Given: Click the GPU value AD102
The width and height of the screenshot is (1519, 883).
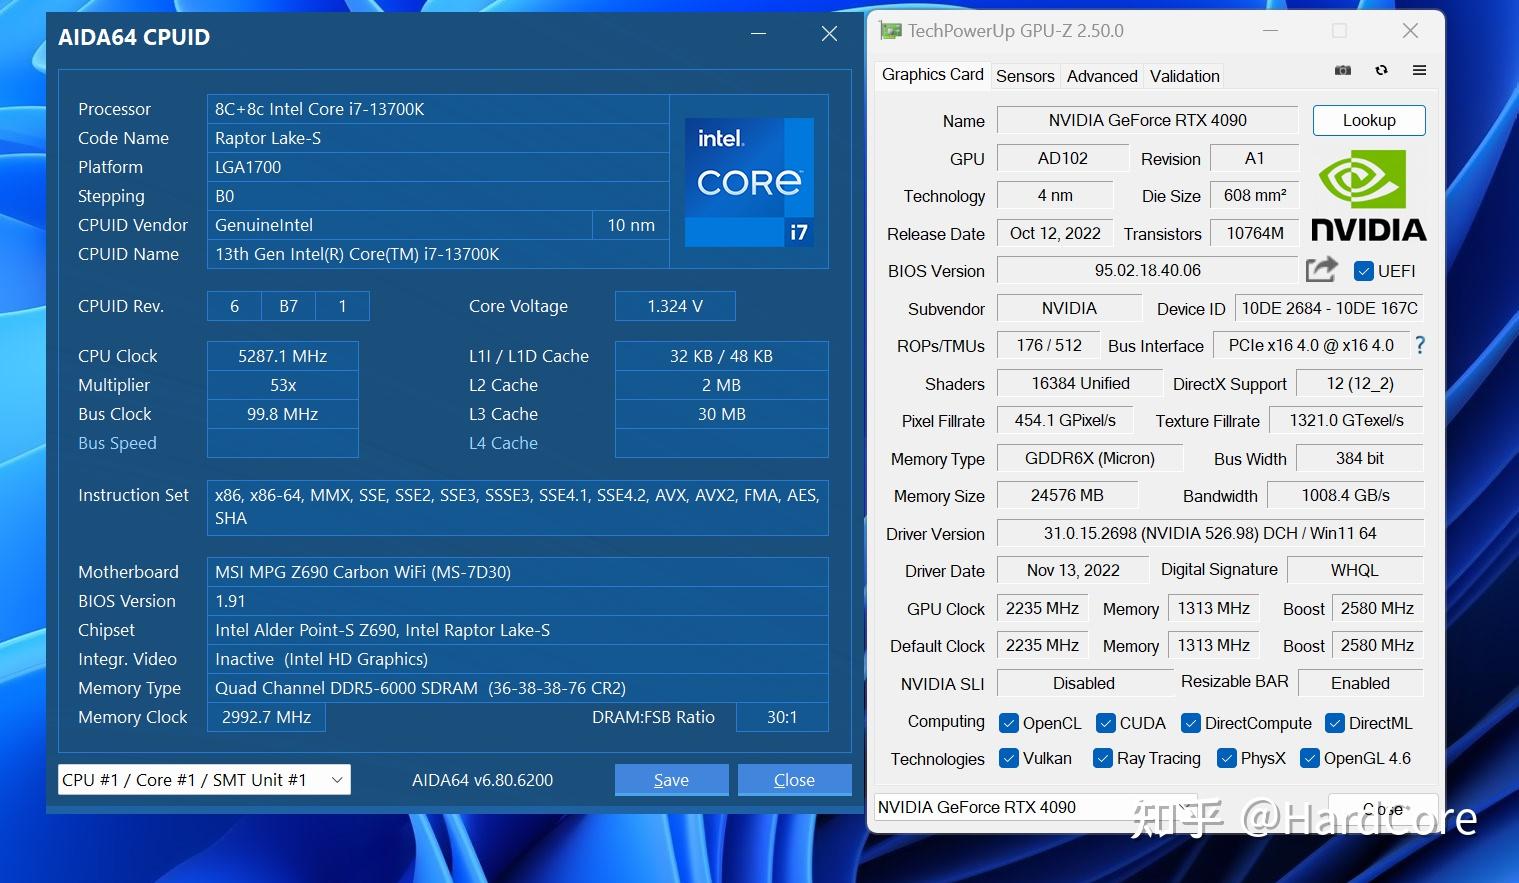Looking at the screenshot, I should (1063, 158).
